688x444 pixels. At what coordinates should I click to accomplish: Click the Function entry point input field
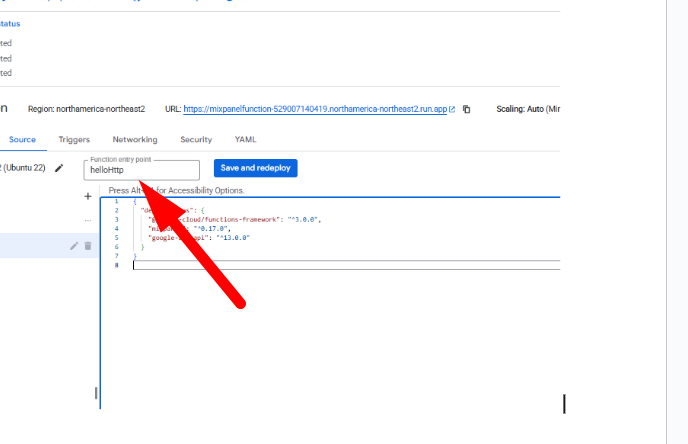click(141, 170)
